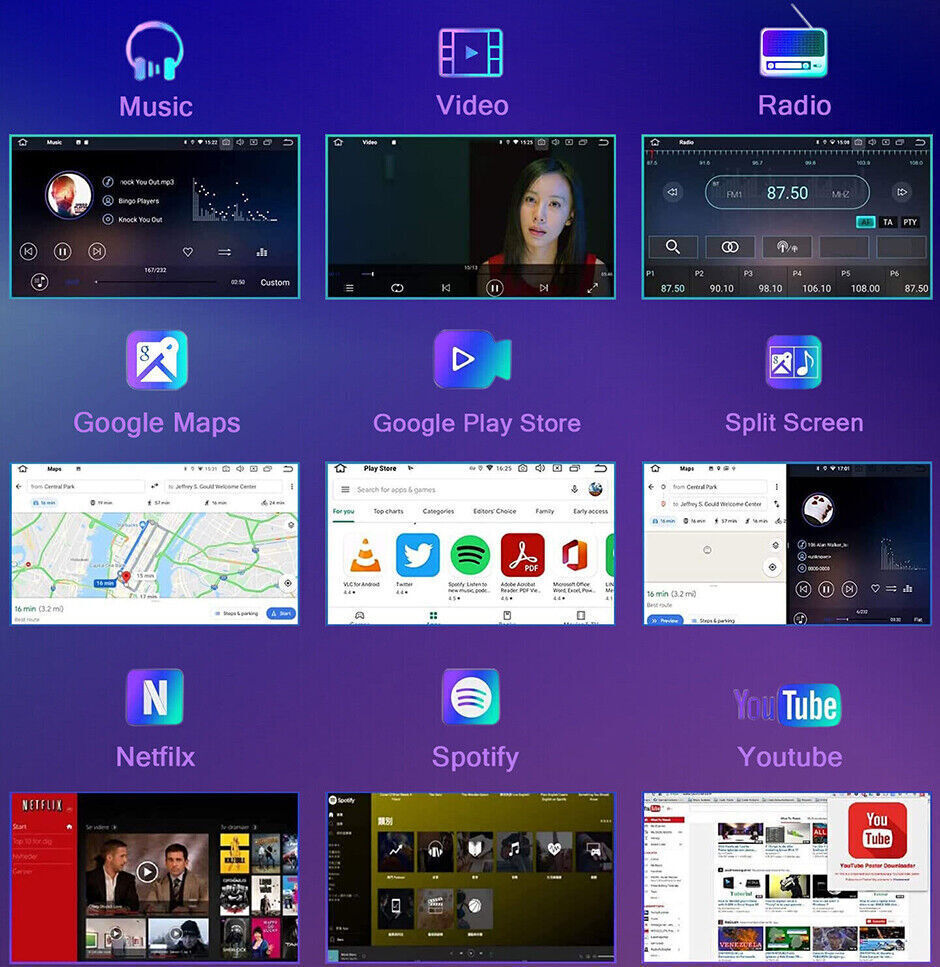Click the Music player progress slider
Image resolution: width=940 pixels, height=967 pixels.
pos(156,282)
